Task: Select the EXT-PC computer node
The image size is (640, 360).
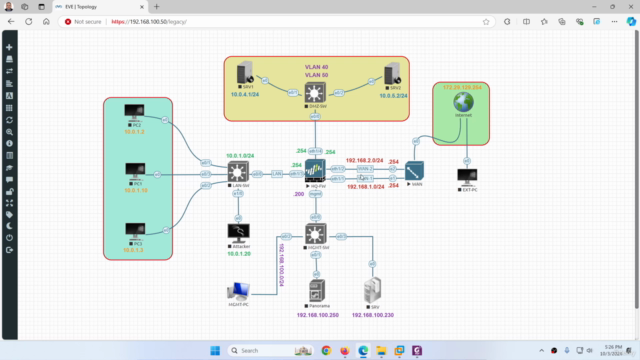Action: coord(467,177)
